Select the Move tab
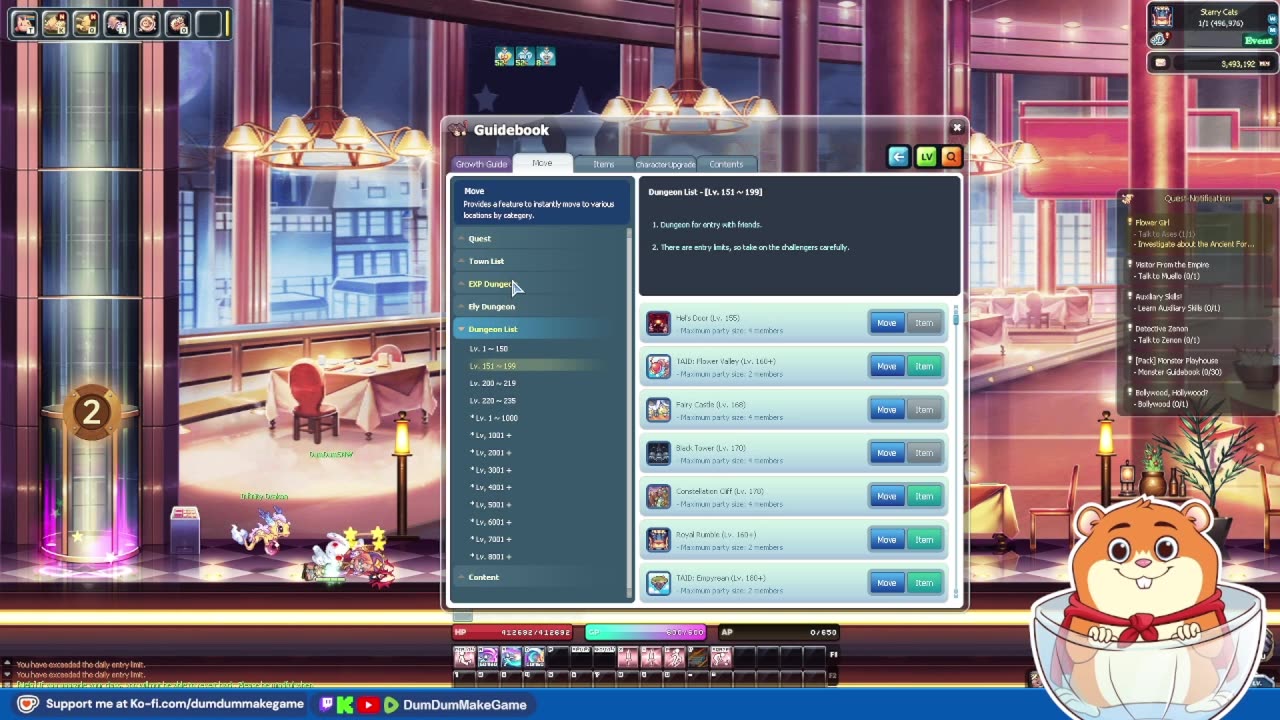Image resolution: width=1280 pixels, height=720 pixels. [x=542, y=163]
